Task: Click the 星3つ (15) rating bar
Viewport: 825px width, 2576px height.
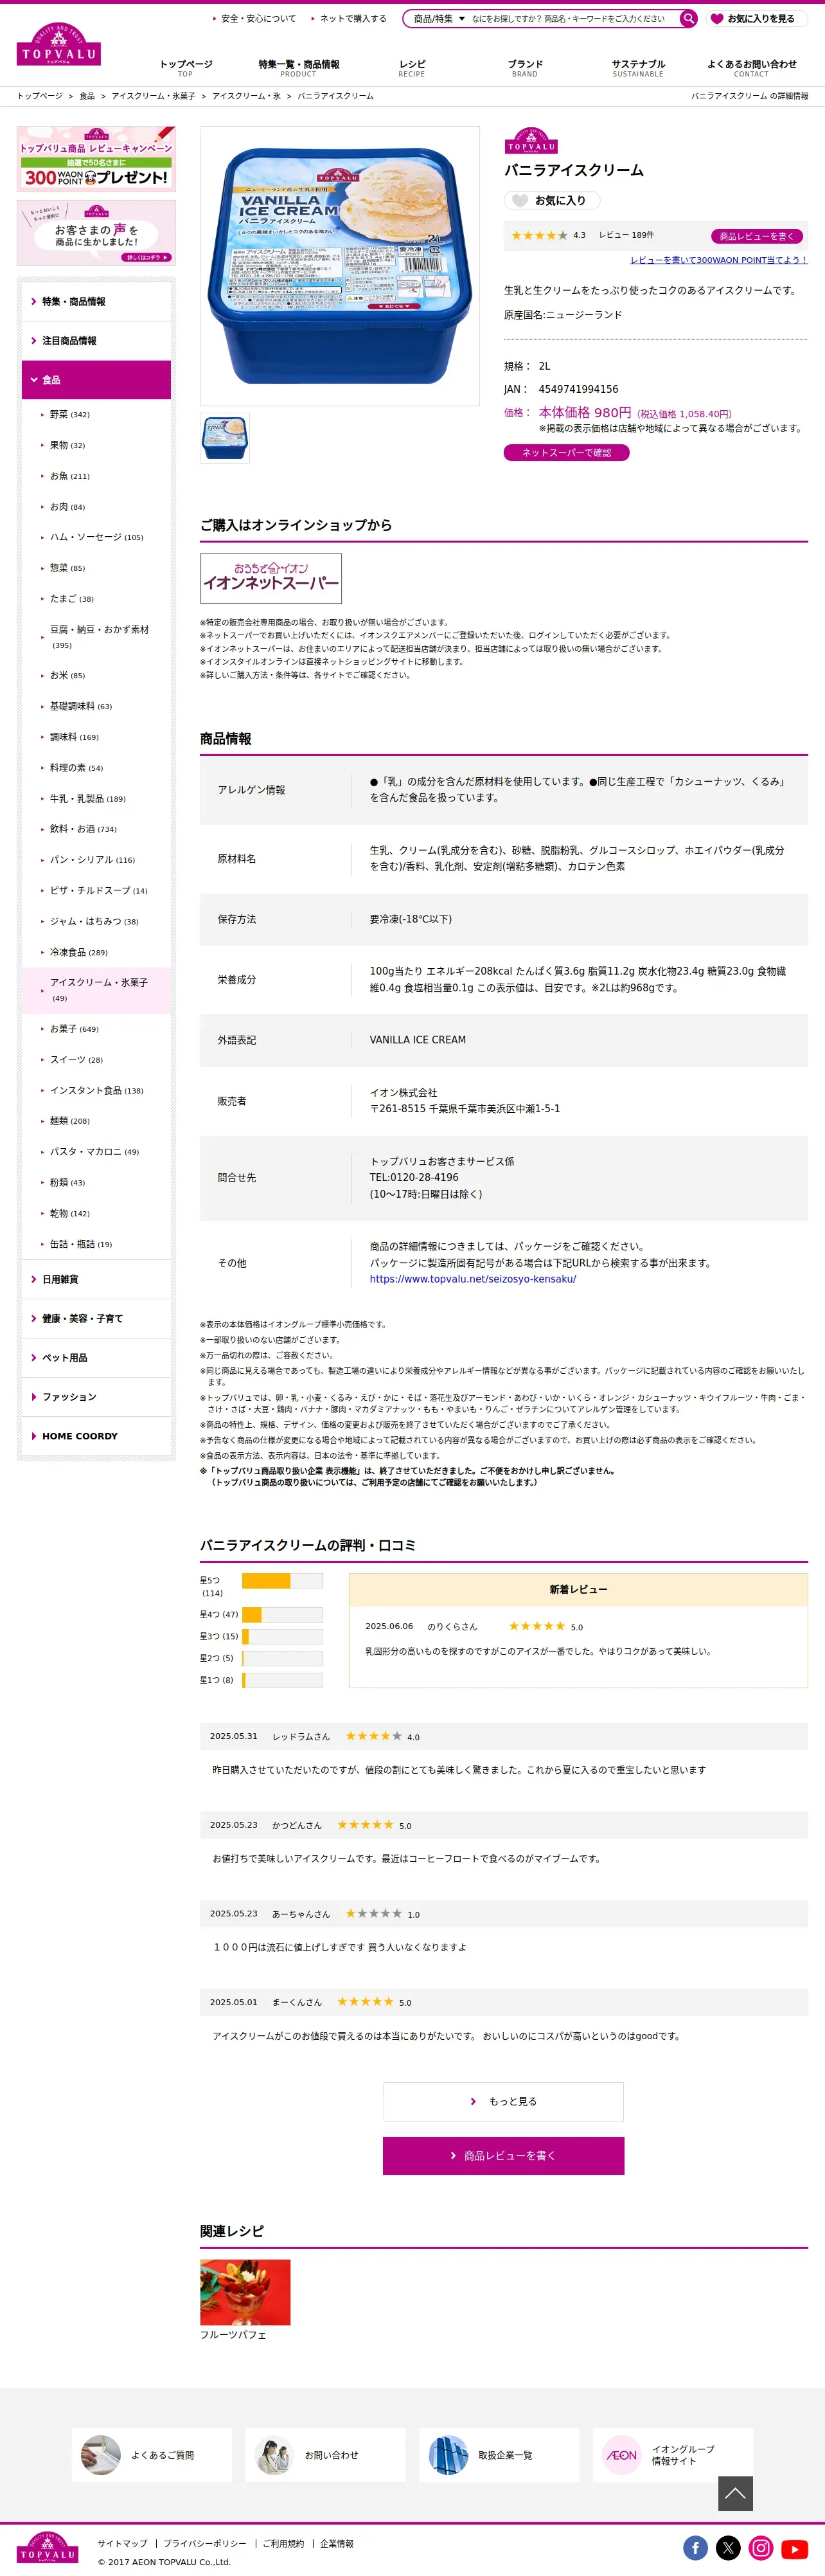Action: click(x=282, y=1636)
